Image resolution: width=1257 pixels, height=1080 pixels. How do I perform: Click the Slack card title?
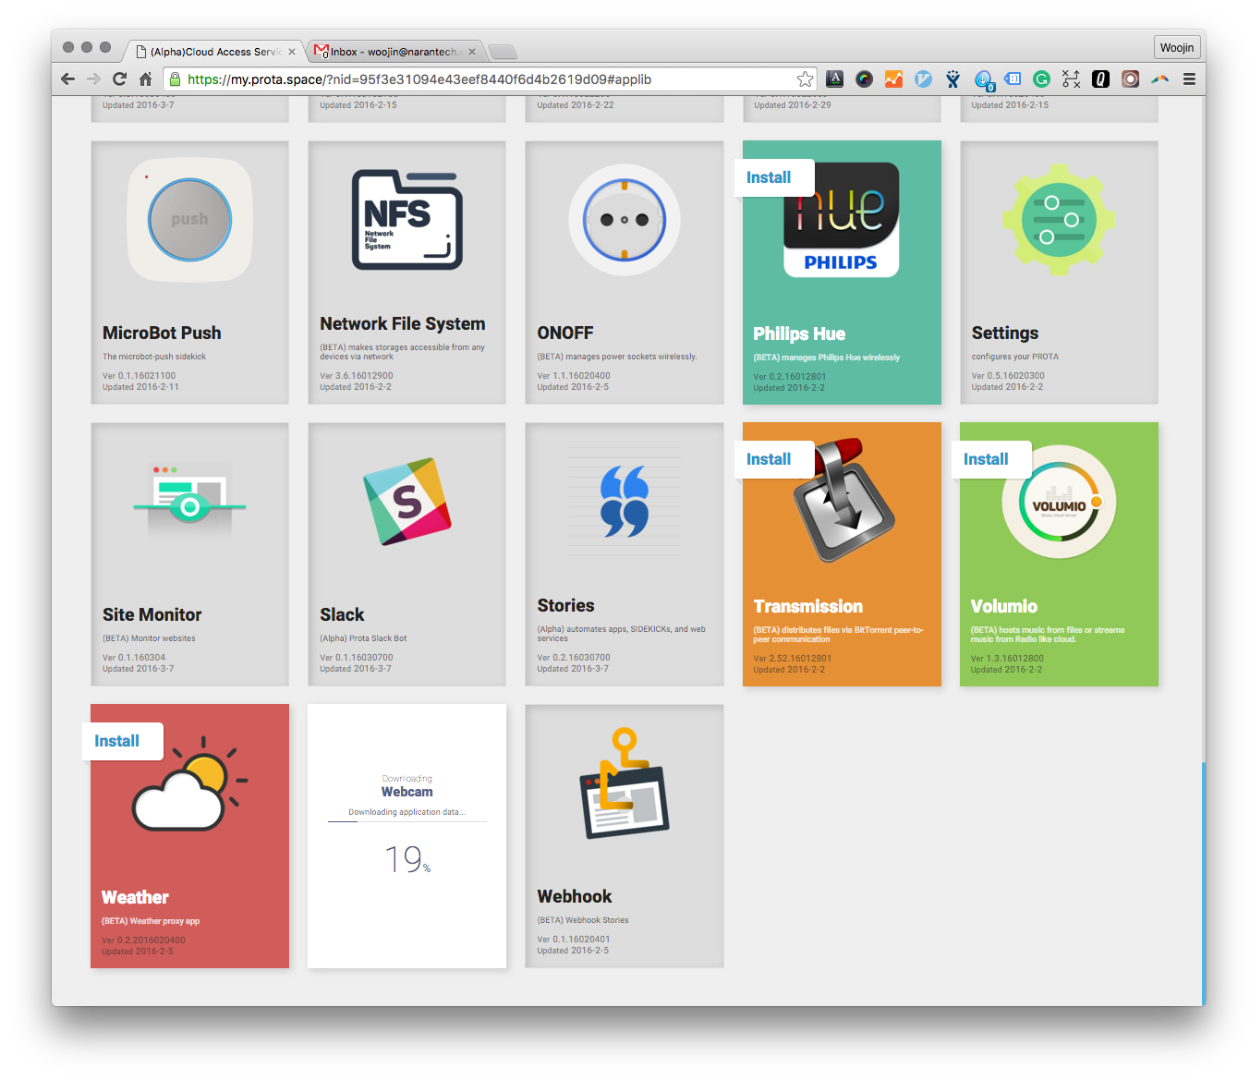click(342, 615)
